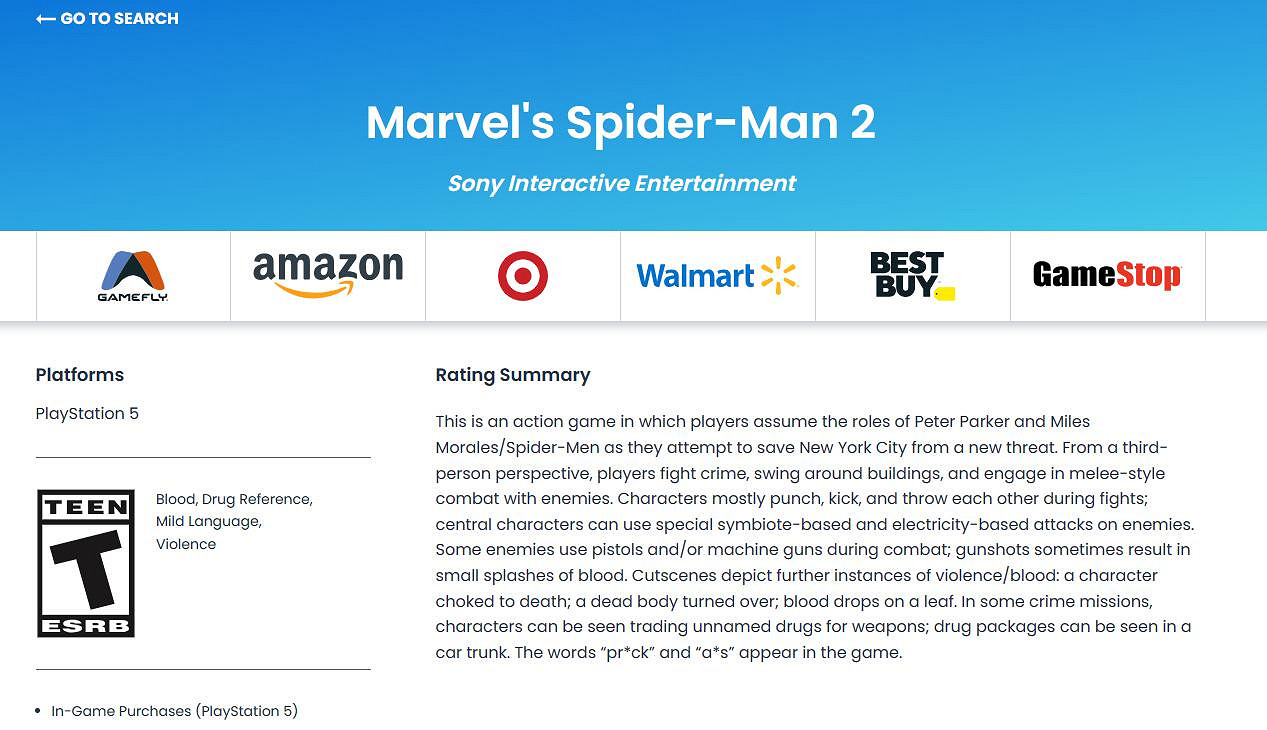Click the Marvel's Spider-Man 2 title
The width and height of the screenshot is (1267, 730).
621,122
